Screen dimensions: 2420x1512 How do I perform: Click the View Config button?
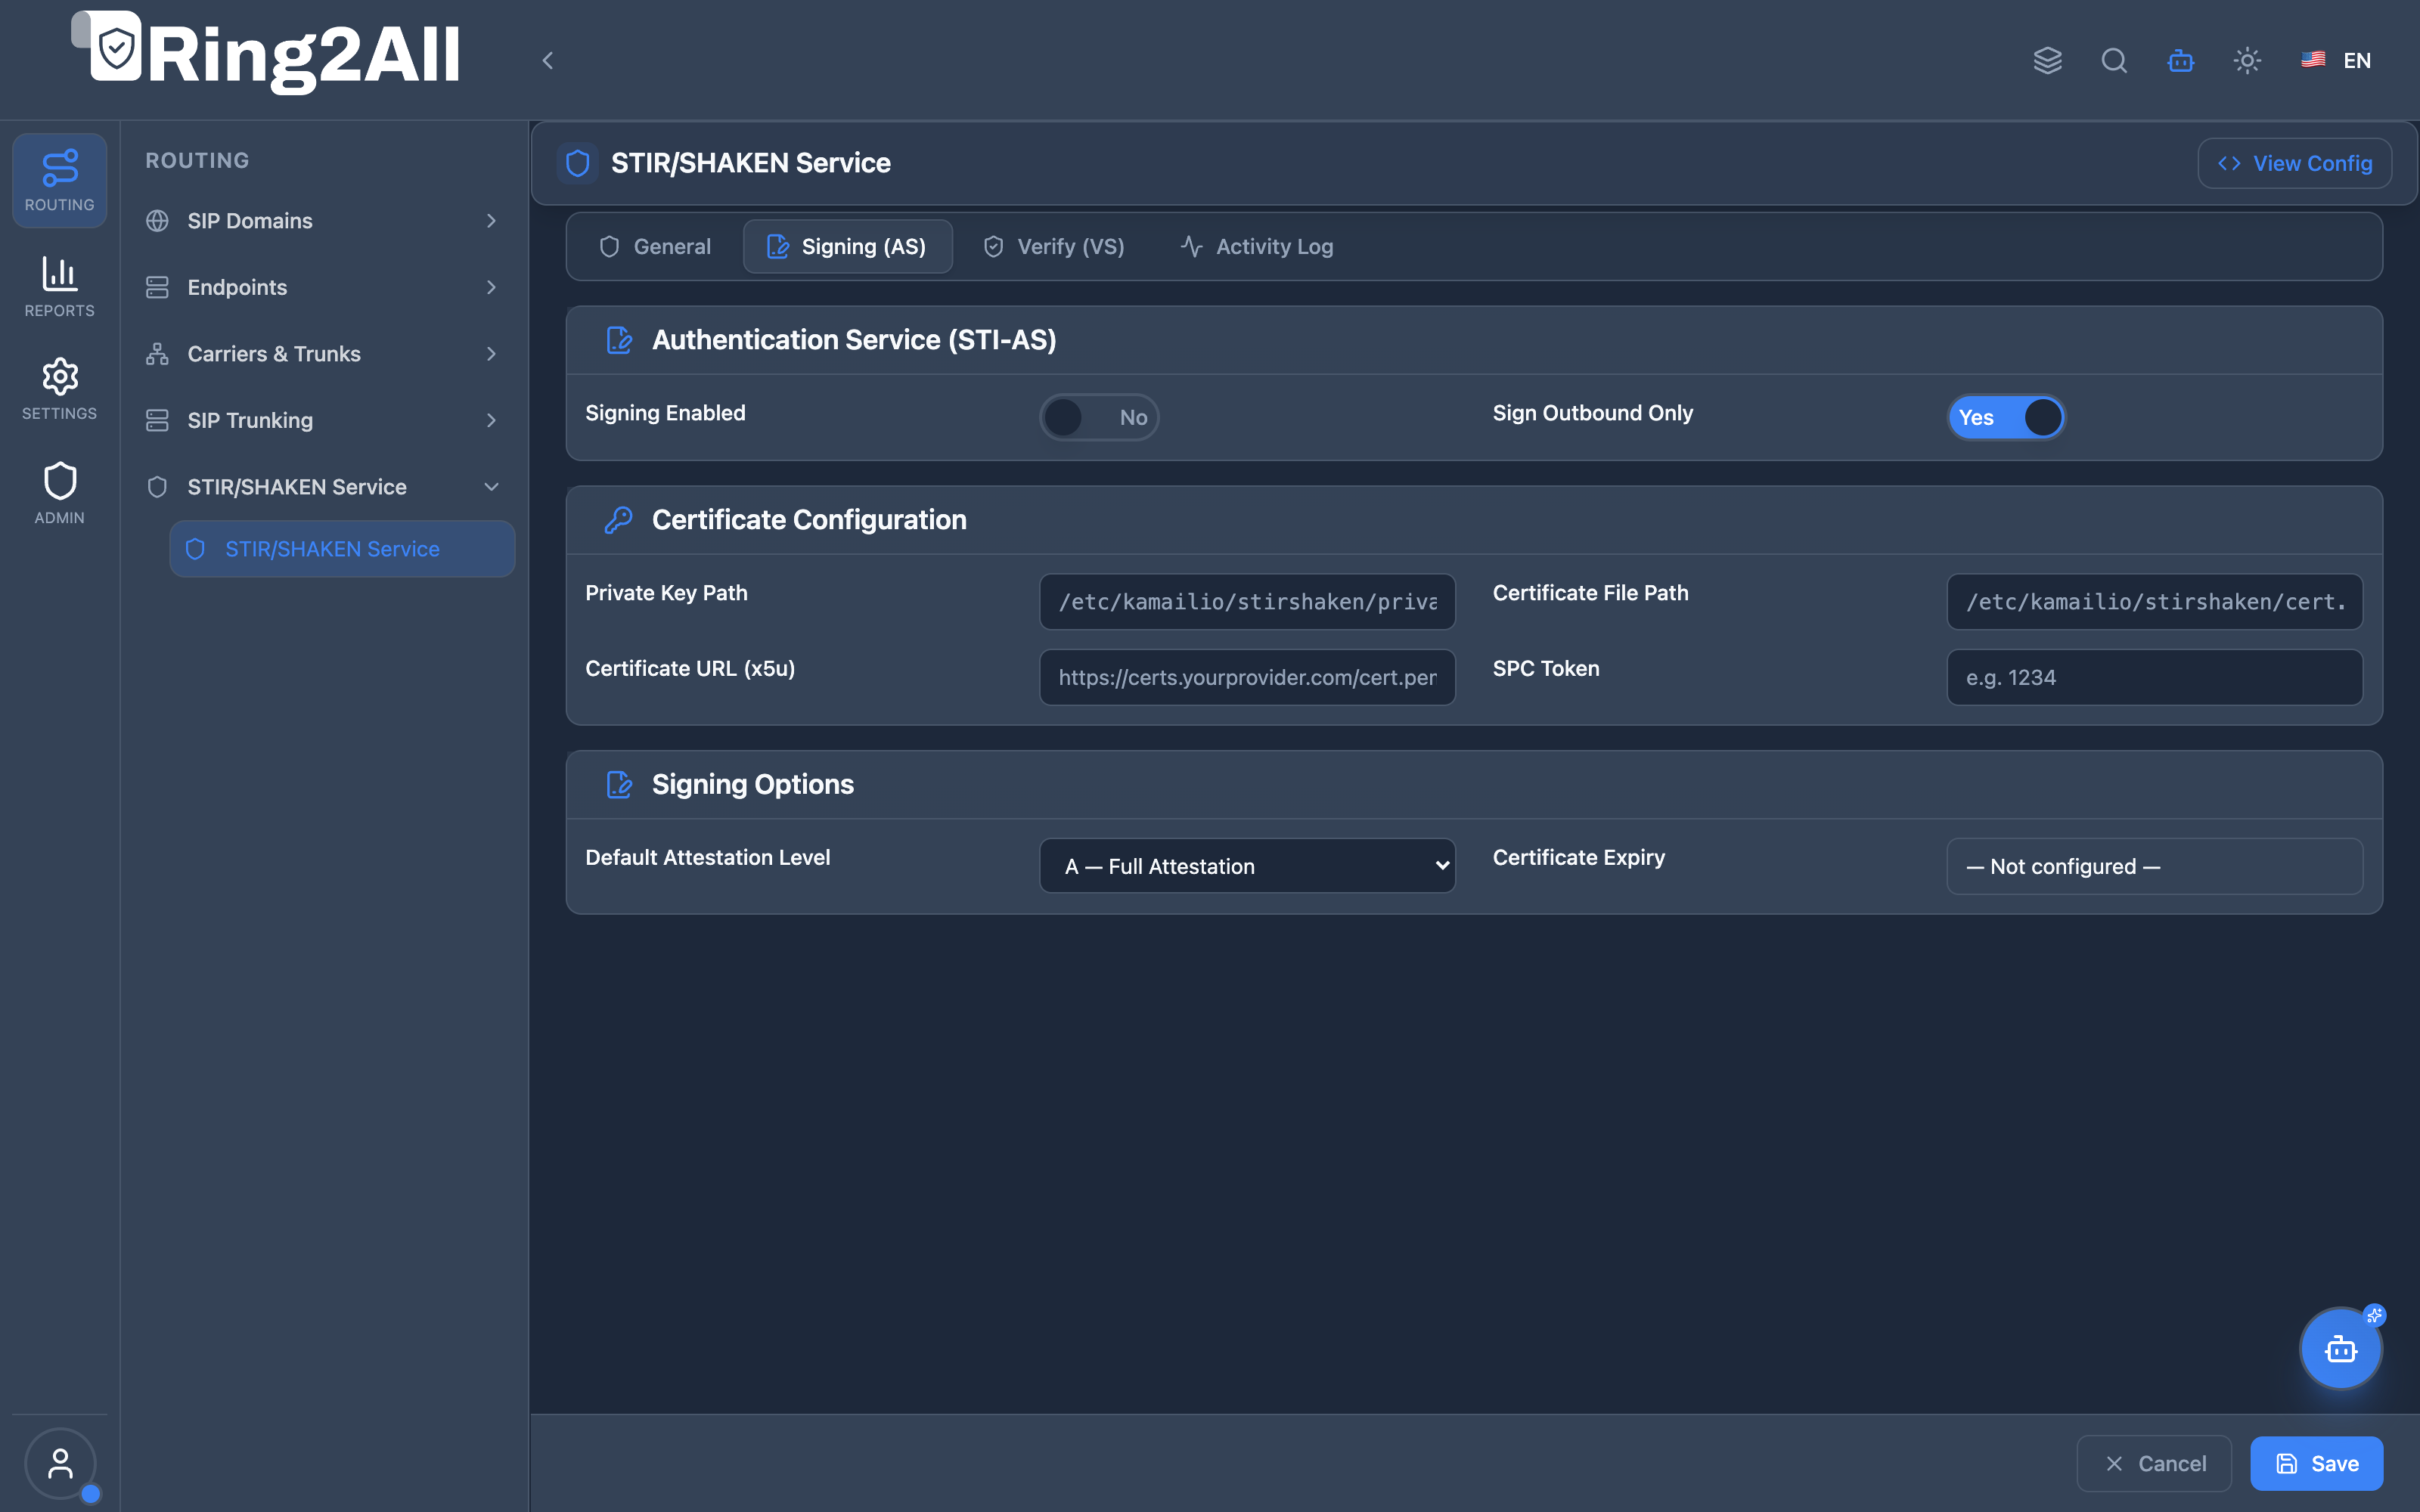(x=2294, y=164)
